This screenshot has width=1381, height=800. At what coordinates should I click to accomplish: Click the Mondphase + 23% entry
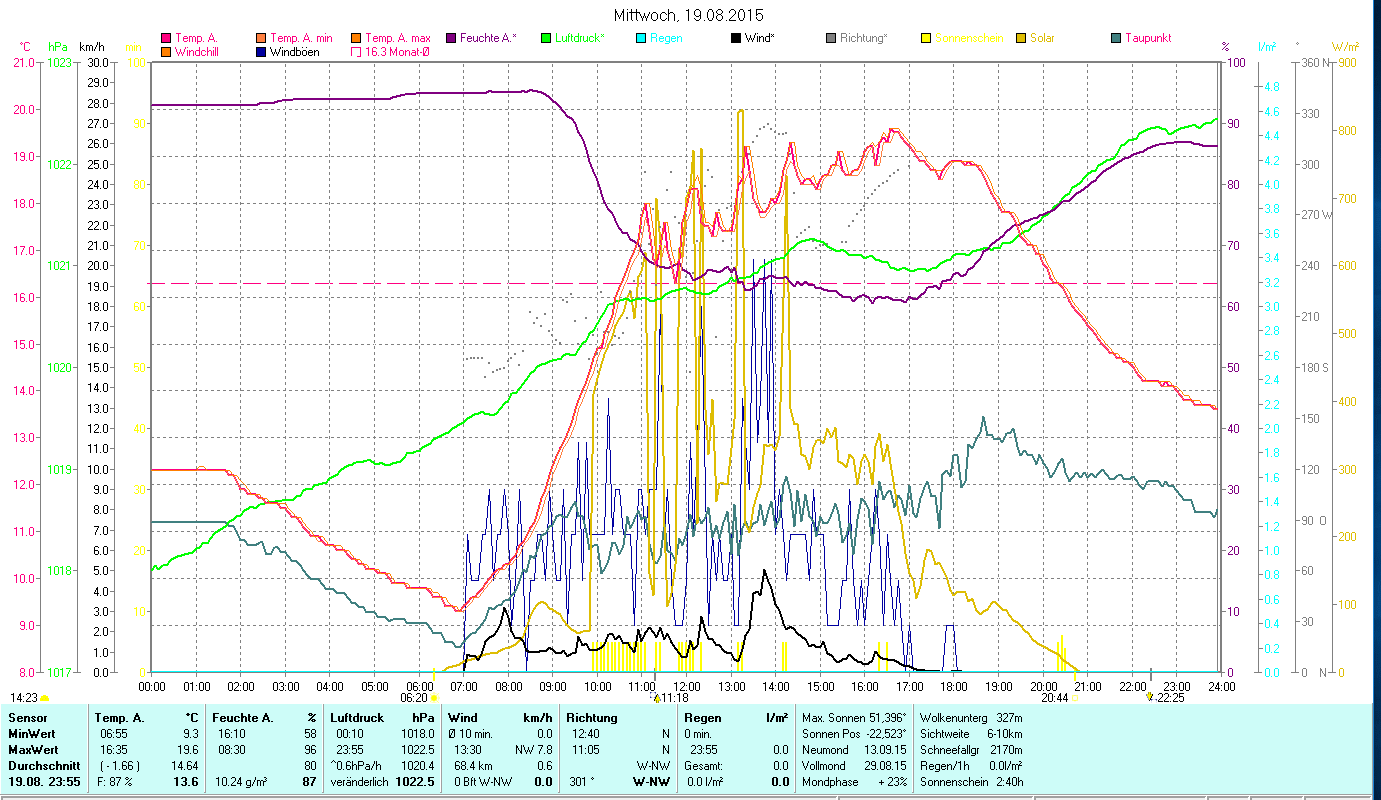pyautogui.click(x=855, y=782)
